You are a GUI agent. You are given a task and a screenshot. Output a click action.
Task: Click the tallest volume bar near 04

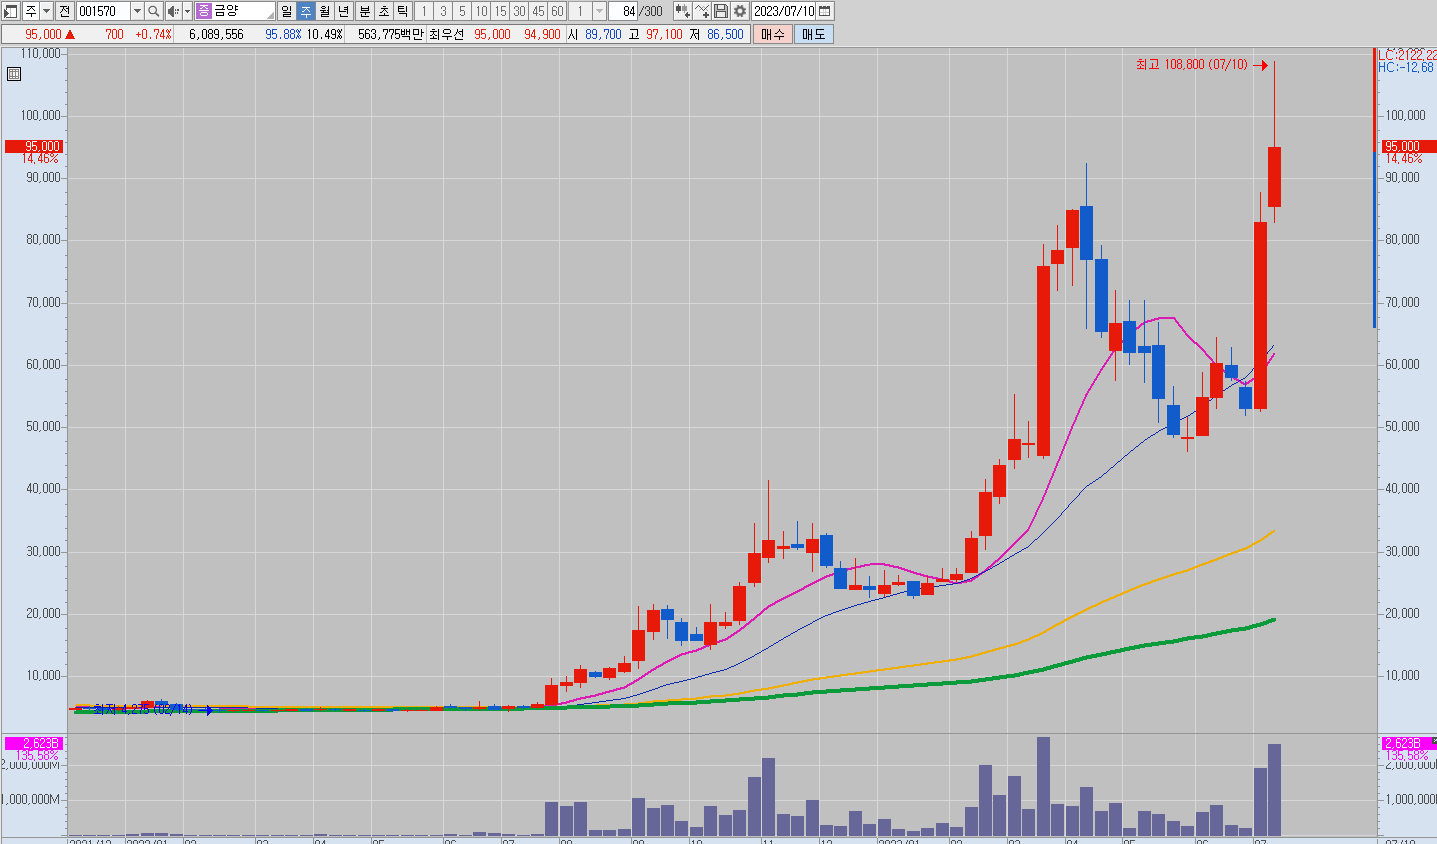(1043, 786)
